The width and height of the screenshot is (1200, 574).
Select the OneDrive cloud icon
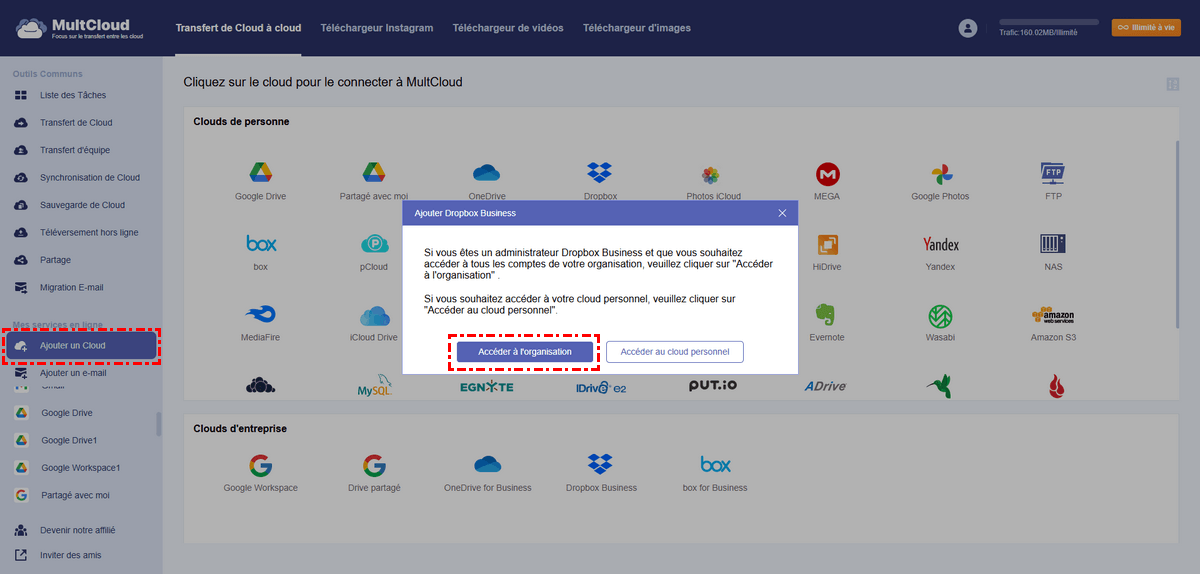pyautogui.click(x=487, y=172)
